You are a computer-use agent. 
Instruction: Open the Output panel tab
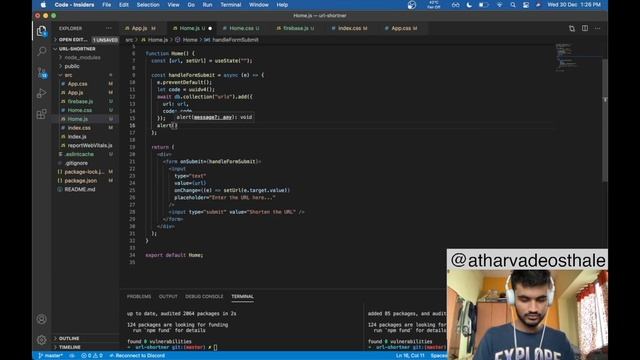[168, 297]
